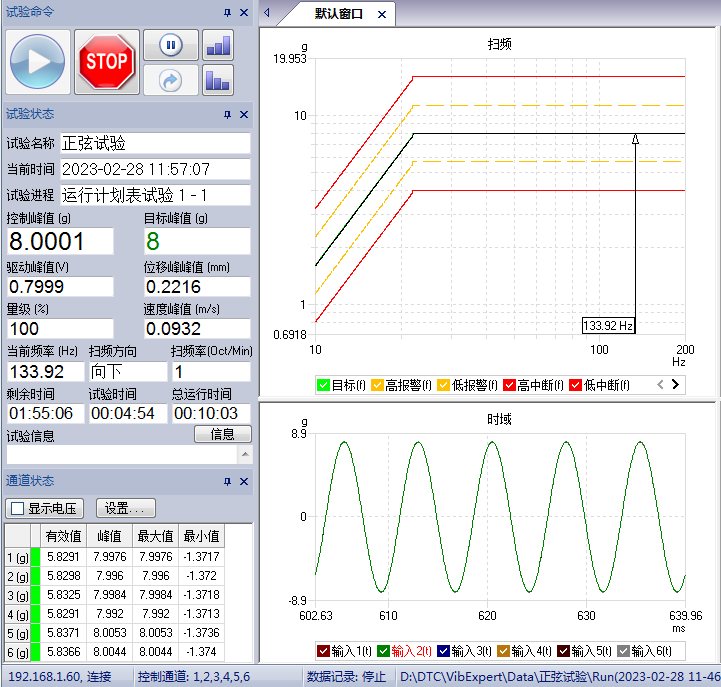Click channel 5 peak value 8.0053
Viewport: 721px width, 687px height.
[x=109, y=633]
